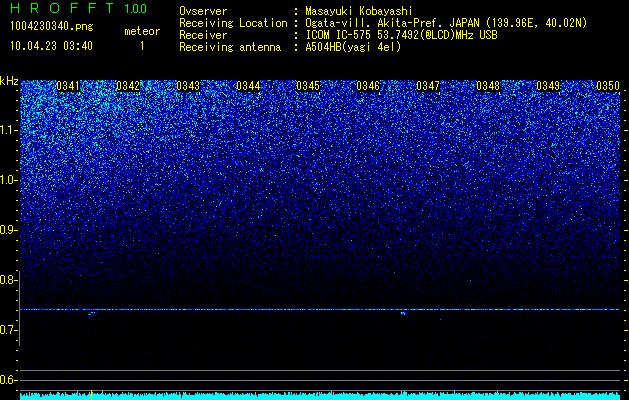
Task: Click the horizontal carrier line near 0.74 kHz
Action: tap(320, 309)
